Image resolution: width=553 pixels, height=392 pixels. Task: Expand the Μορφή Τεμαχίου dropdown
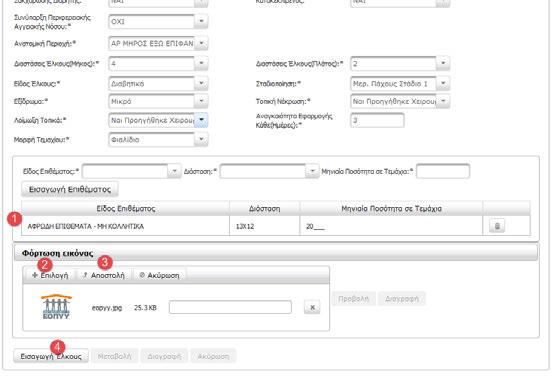201,139
